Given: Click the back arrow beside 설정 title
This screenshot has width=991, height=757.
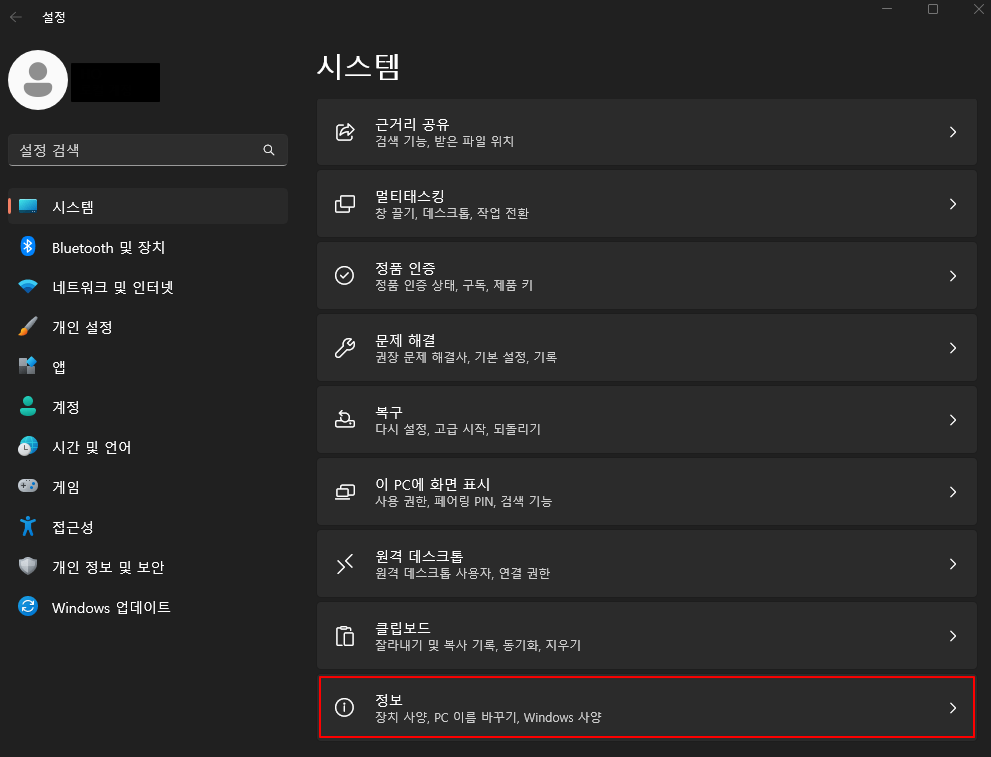Looking at the screenshot, I should [16, 17].
